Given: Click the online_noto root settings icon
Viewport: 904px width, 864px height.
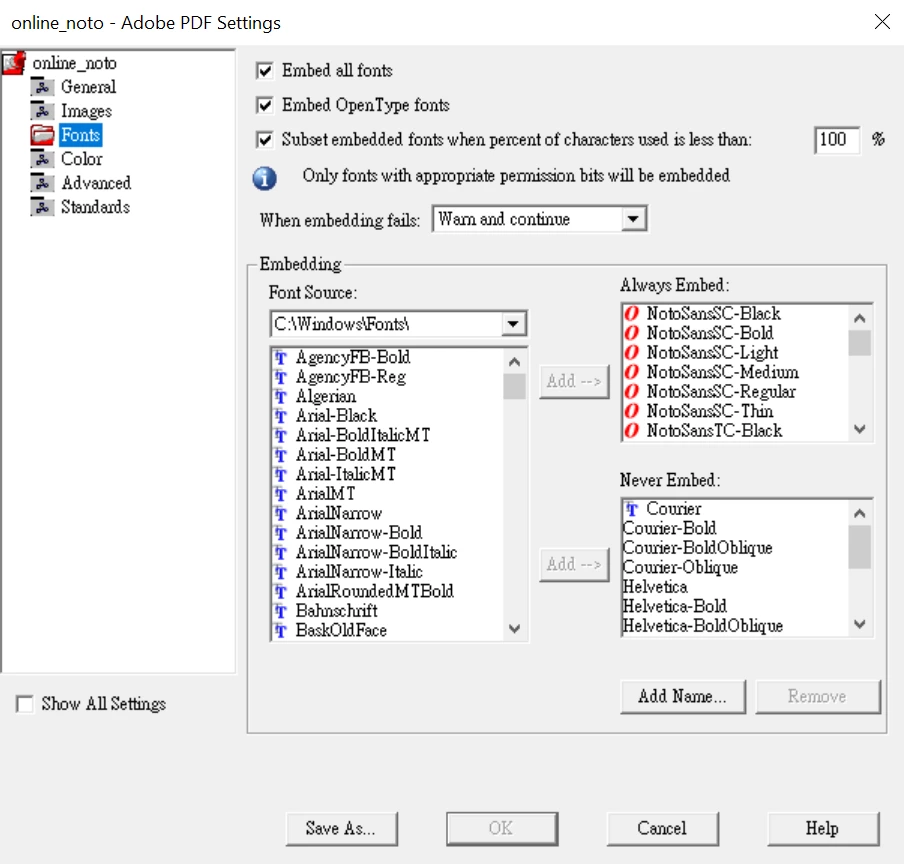Looking at the screenshot, I should [14, 63].
